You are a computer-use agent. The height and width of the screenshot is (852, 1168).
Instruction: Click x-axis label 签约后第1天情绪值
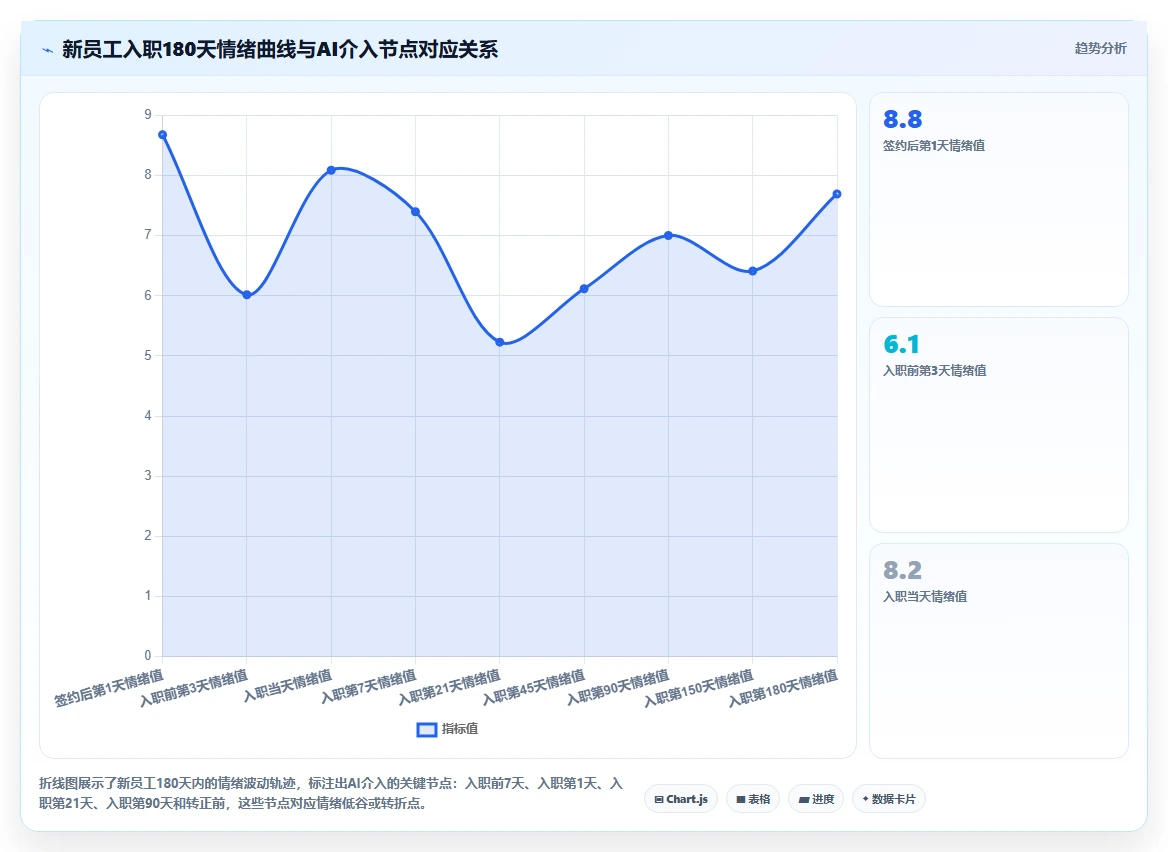(x=109, y=687)
